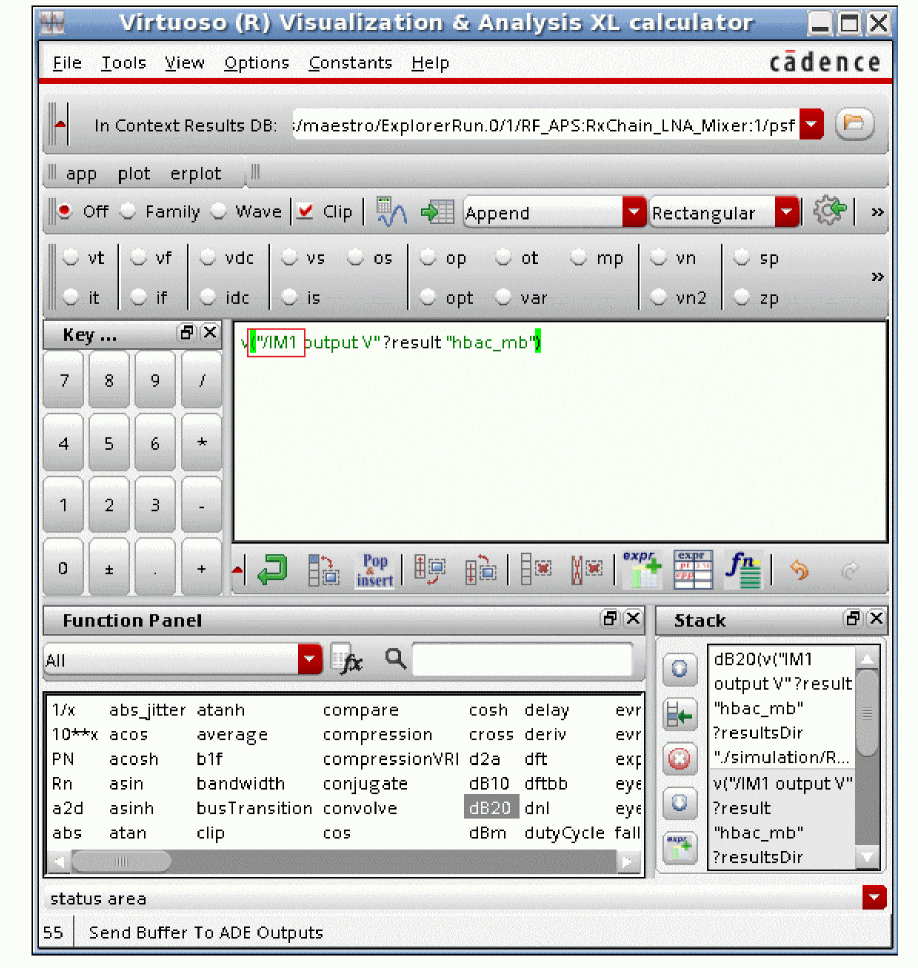Click the send to table icon
This screenshot has height=968, width=918.
(438, 212)
